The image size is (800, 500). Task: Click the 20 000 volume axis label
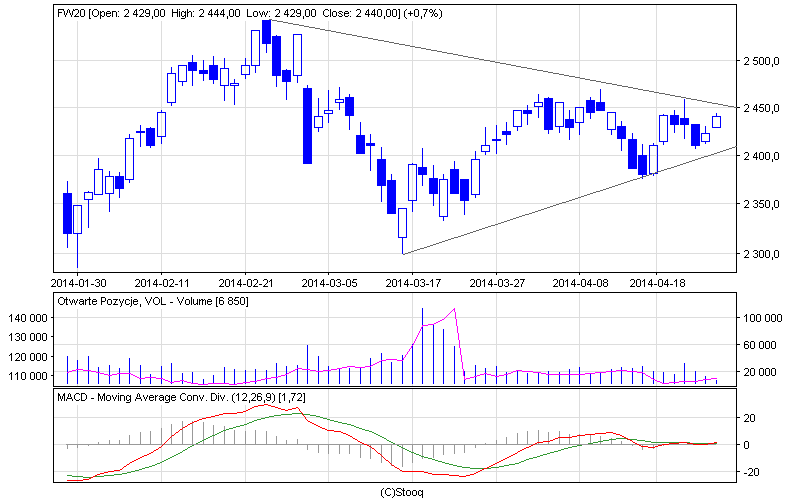(763, 372)
